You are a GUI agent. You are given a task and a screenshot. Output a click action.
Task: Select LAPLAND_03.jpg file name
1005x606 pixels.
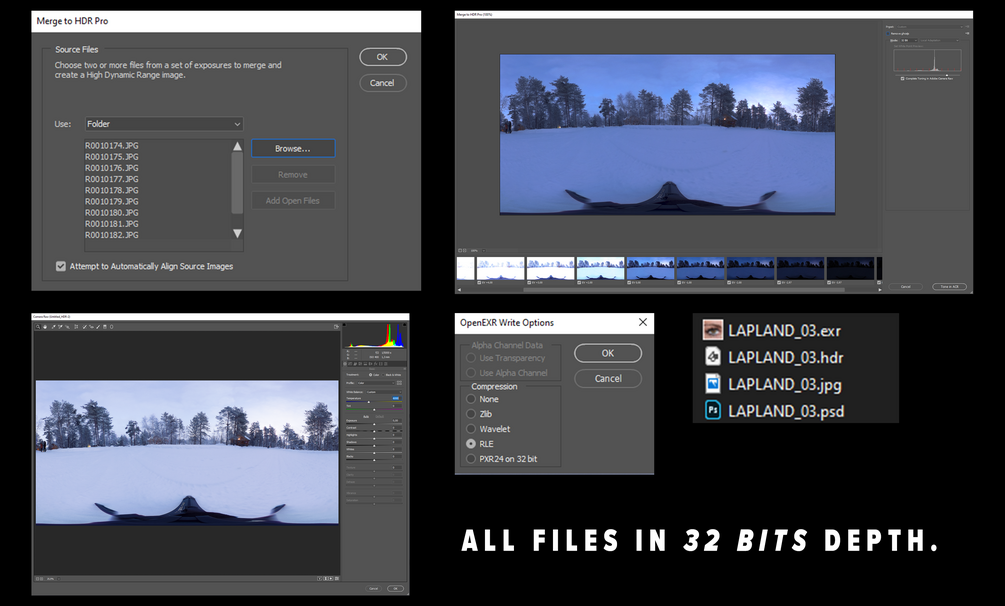click(x=785, y=385)
